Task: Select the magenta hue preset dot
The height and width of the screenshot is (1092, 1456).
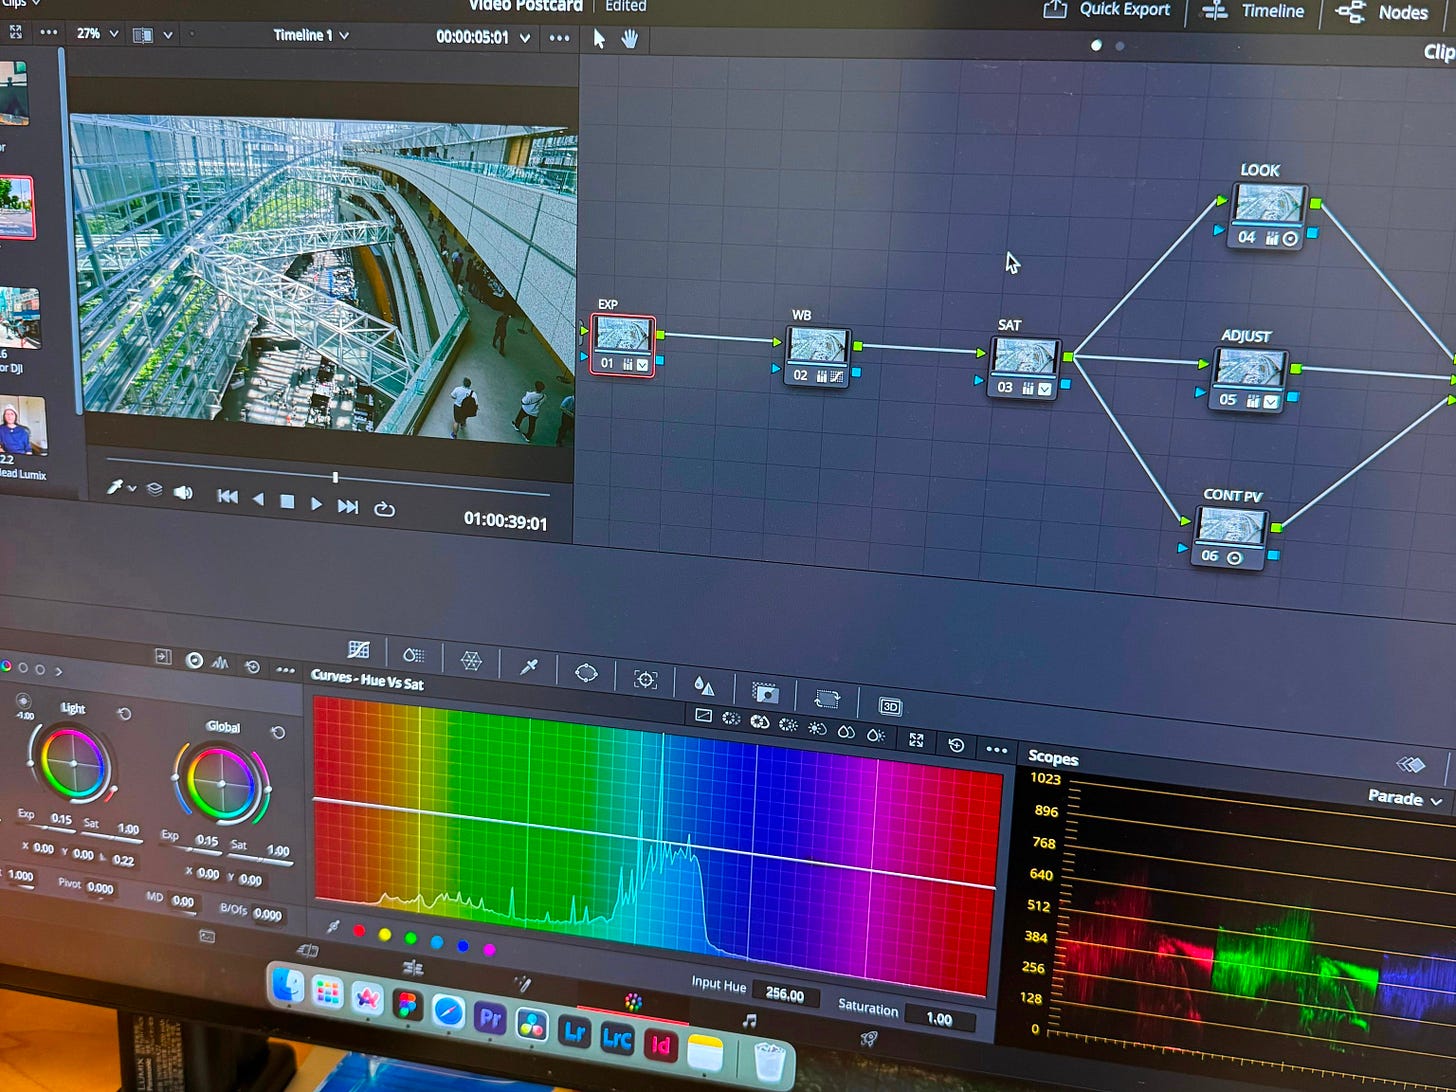Action: click(489, 949)
